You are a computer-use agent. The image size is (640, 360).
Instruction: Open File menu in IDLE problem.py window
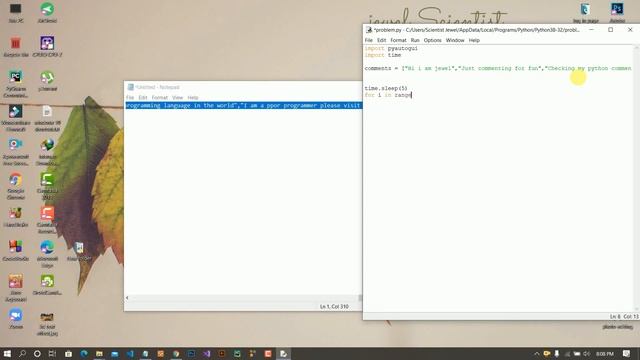[369, 40]
